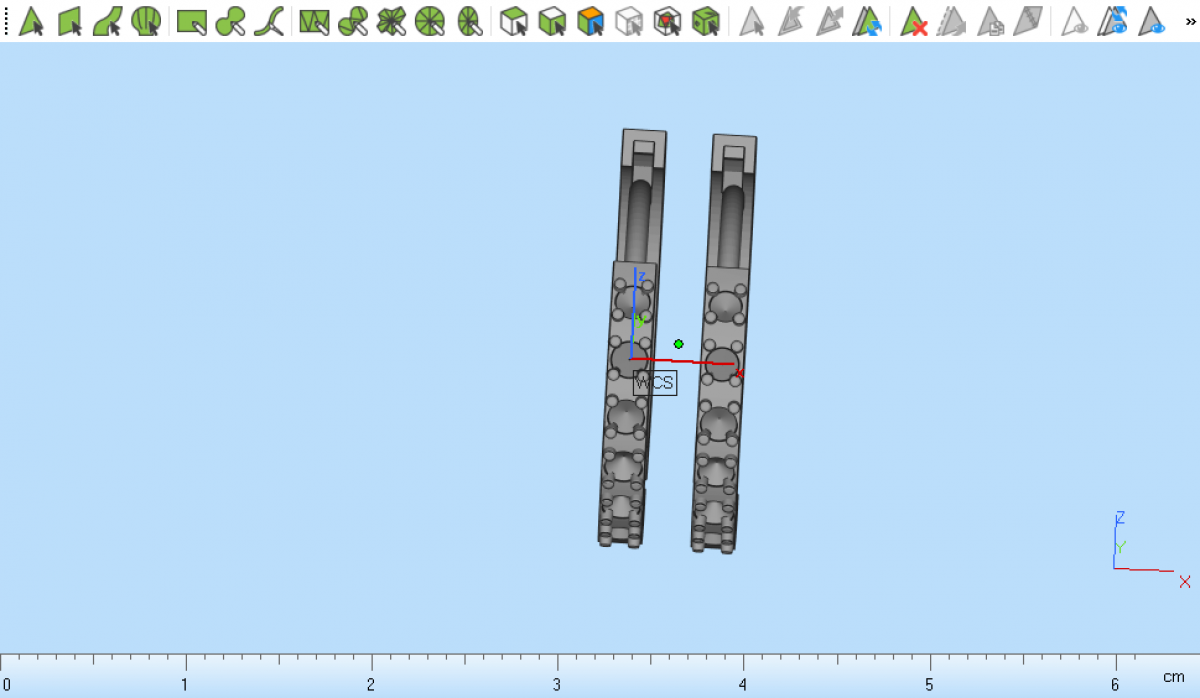This screenshot has height=698, width=1200.
Task: Click the star-shaped triangle marking tool
Action: pyautogui.click(x=391, y=21)
